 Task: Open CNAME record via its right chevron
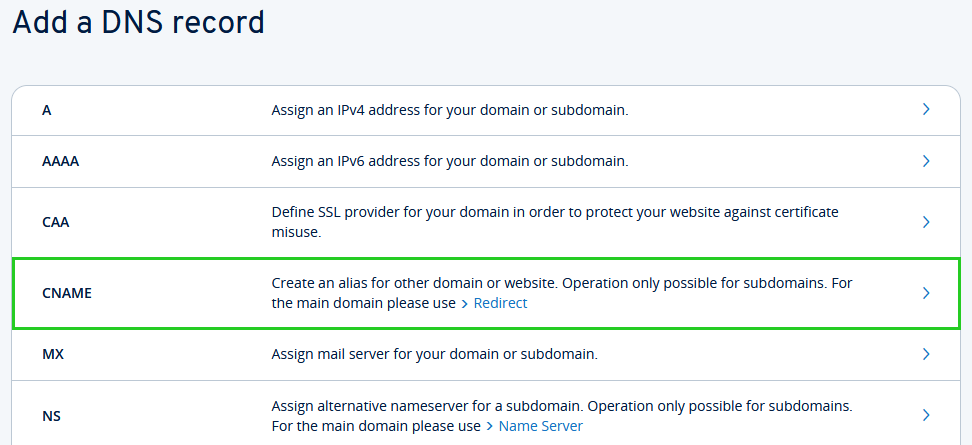926,293
